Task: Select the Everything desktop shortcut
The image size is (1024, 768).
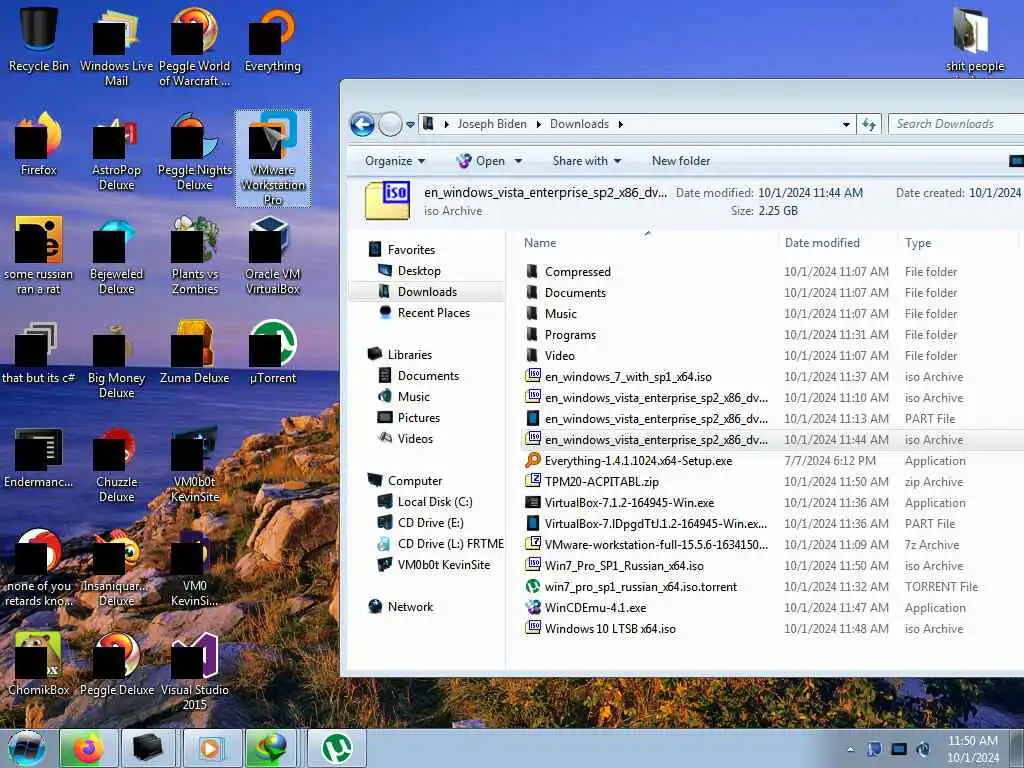Action: 272,39
